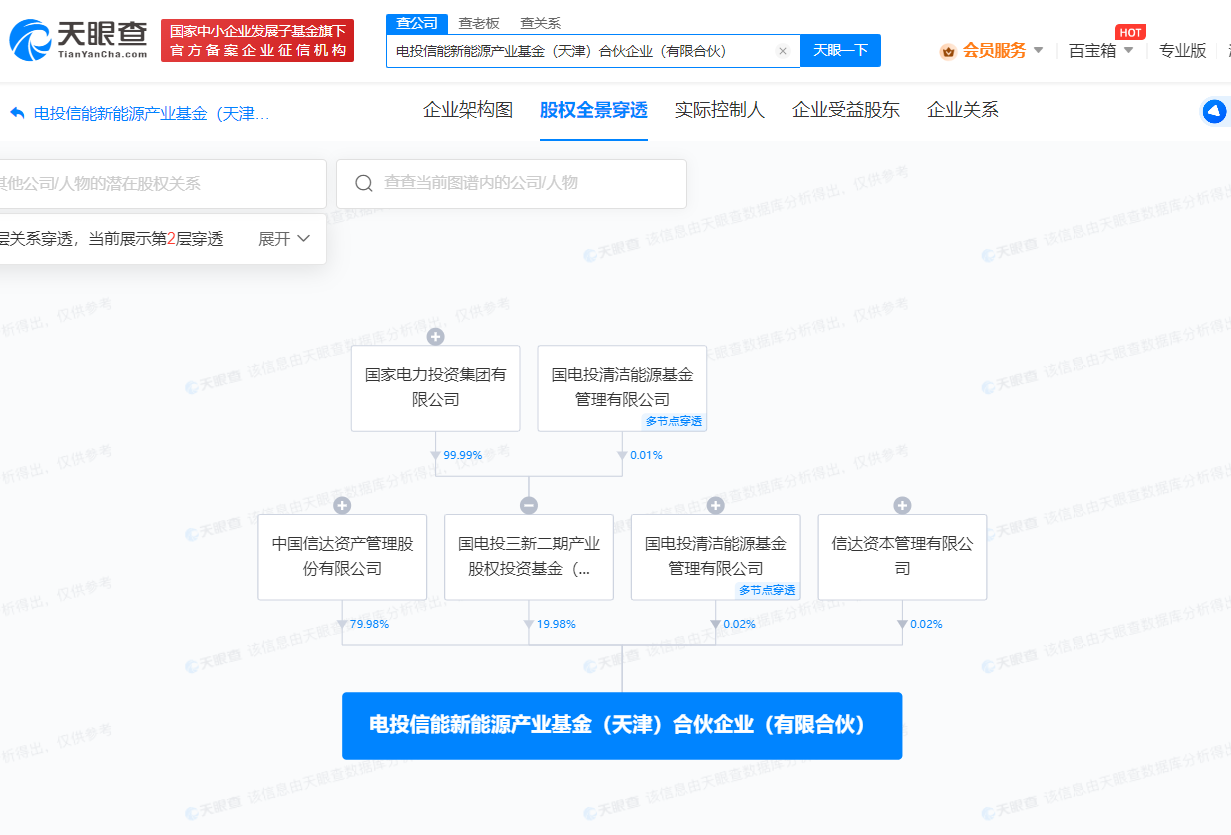Select the 信达资本管理有限公司 node

pyautogui.click(x=902, y=557)
